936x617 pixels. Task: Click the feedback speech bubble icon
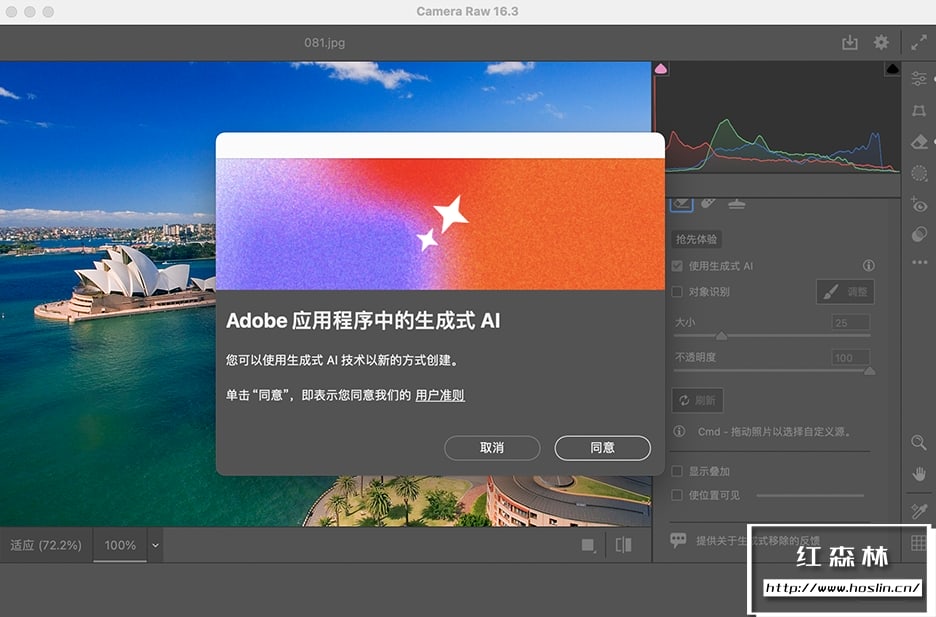point(678,541)
